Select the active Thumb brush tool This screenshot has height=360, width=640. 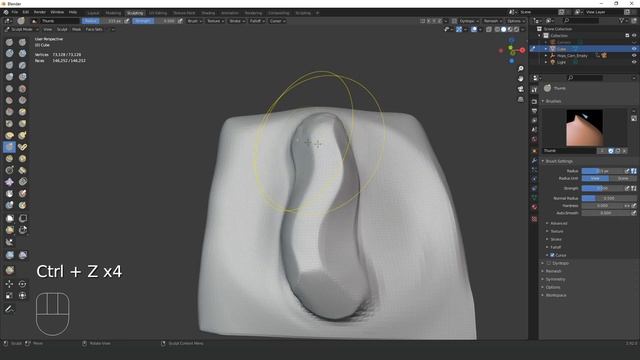9,147
